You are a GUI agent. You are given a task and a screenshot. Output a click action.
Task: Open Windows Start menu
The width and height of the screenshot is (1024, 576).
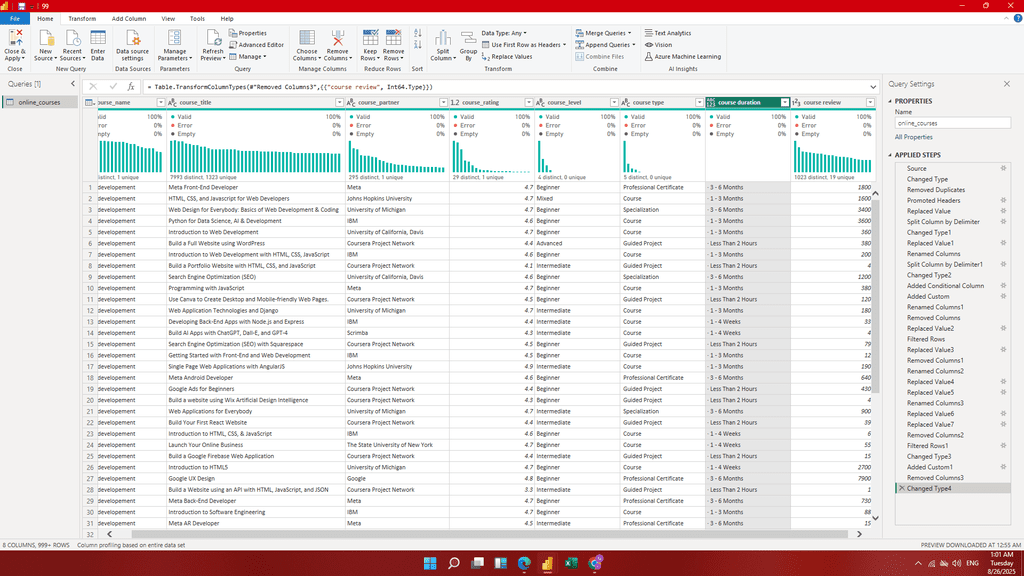point(430,563)
